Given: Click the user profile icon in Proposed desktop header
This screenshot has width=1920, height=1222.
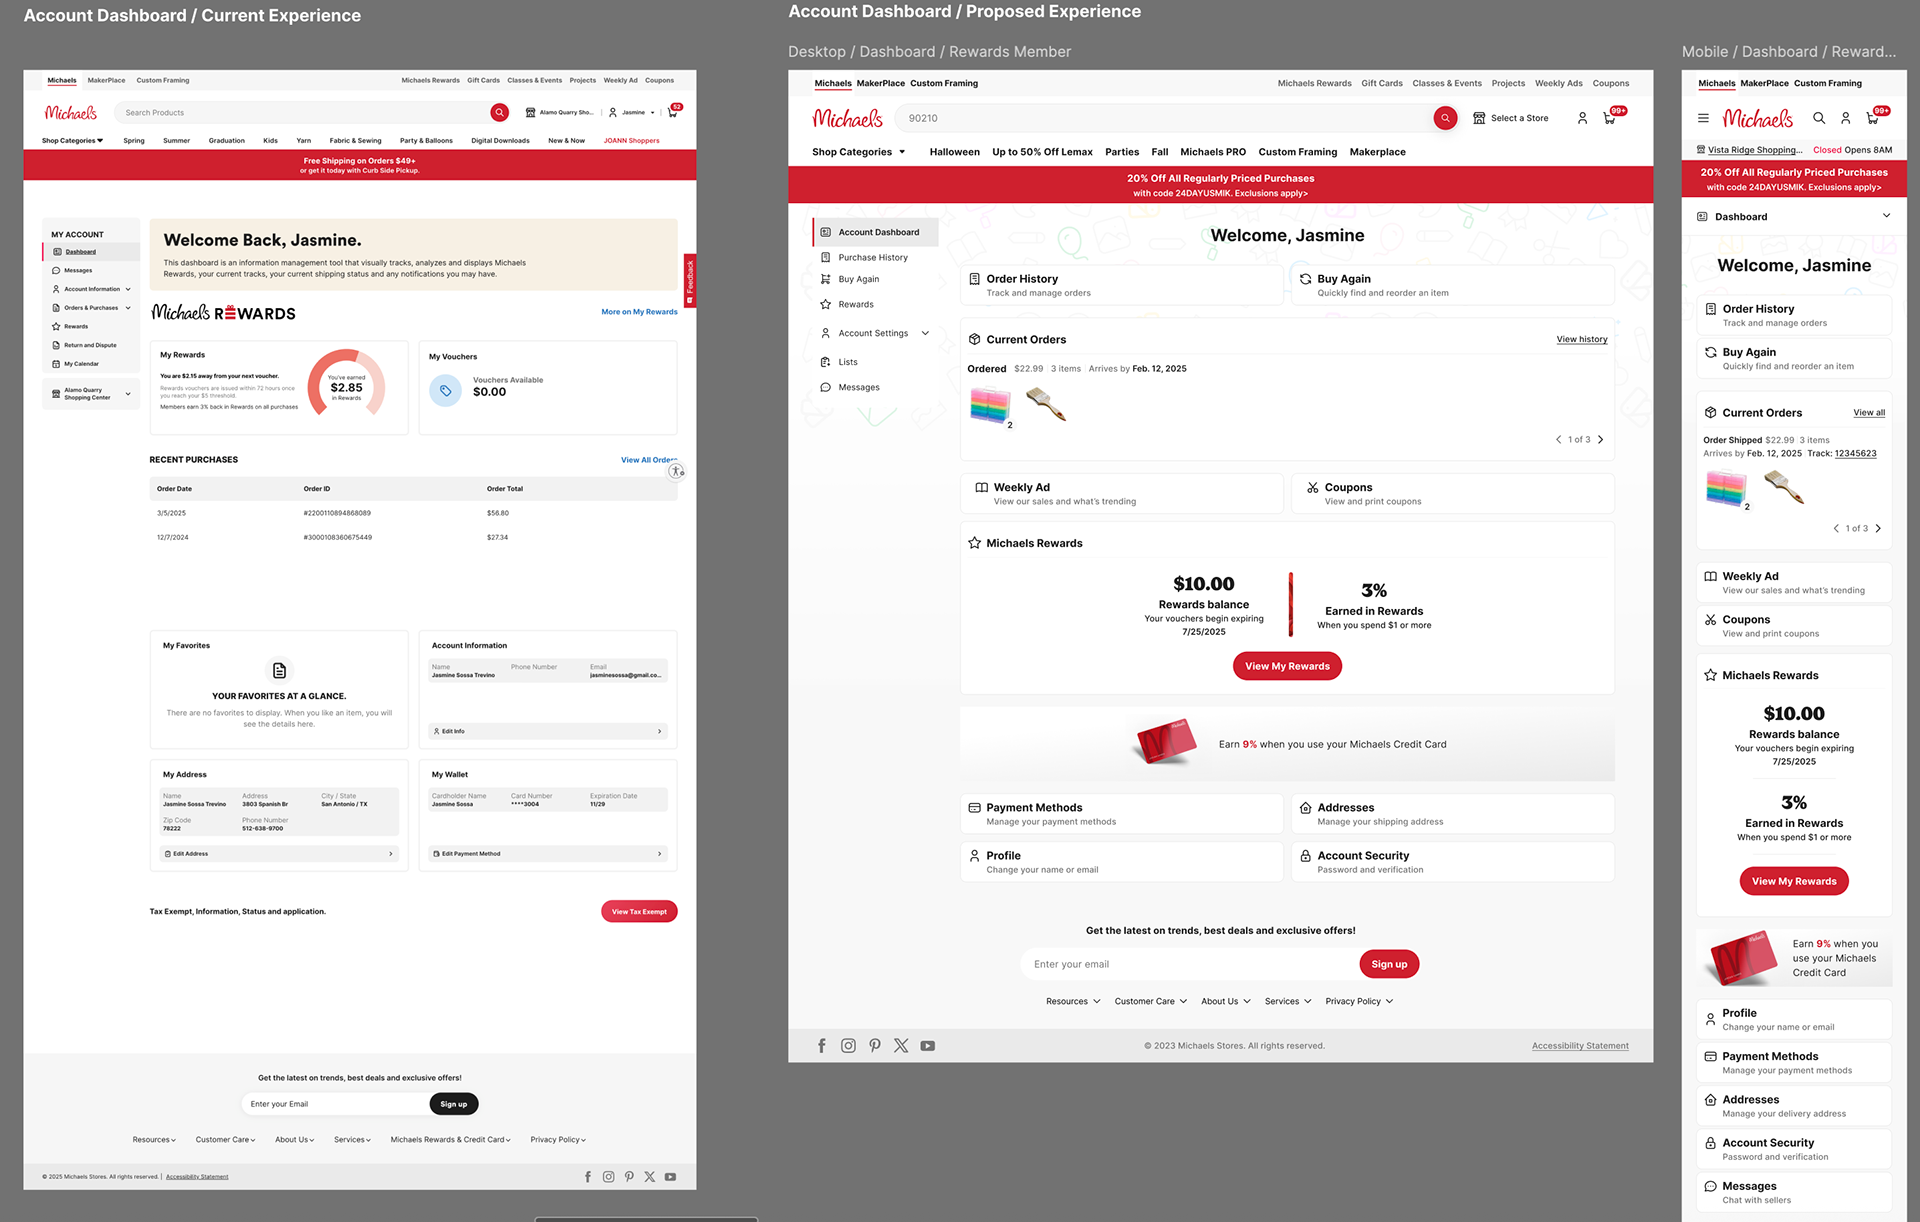Looking at the screenshot, I should pyautogui.click(x=1582, y=118).
